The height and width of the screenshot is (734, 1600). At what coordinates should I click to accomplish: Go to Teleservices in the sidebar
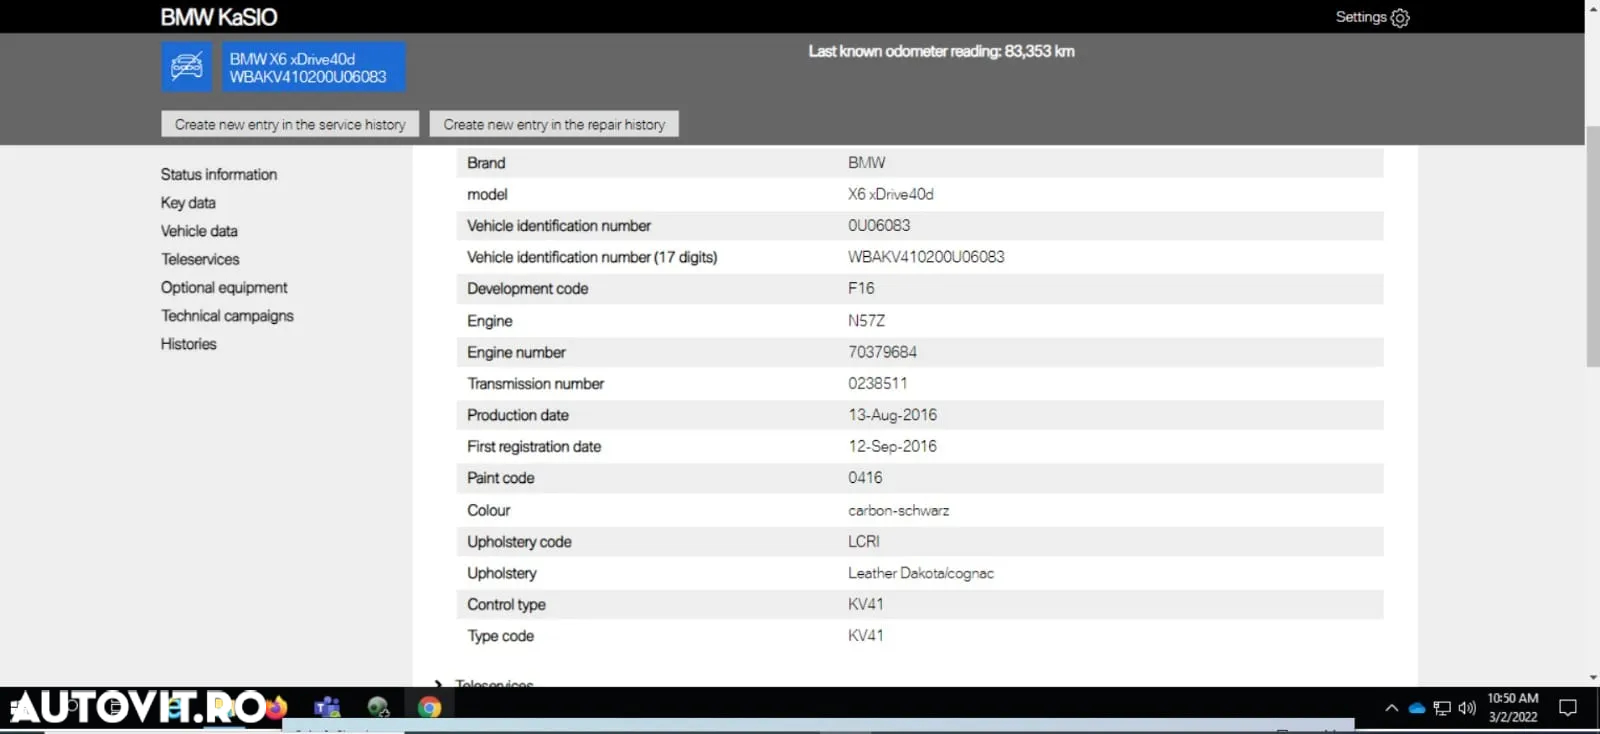(x=200, y=259)
